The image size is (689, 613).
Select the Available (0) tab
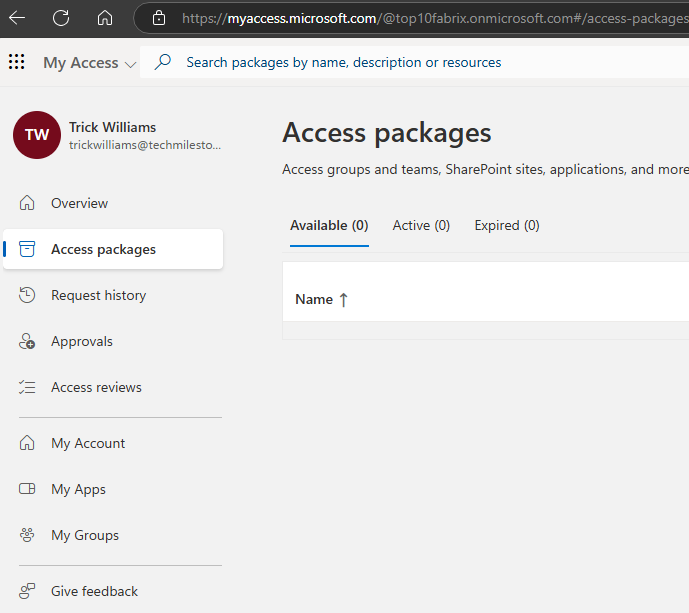pyautogui.click(x=329, y=225)
